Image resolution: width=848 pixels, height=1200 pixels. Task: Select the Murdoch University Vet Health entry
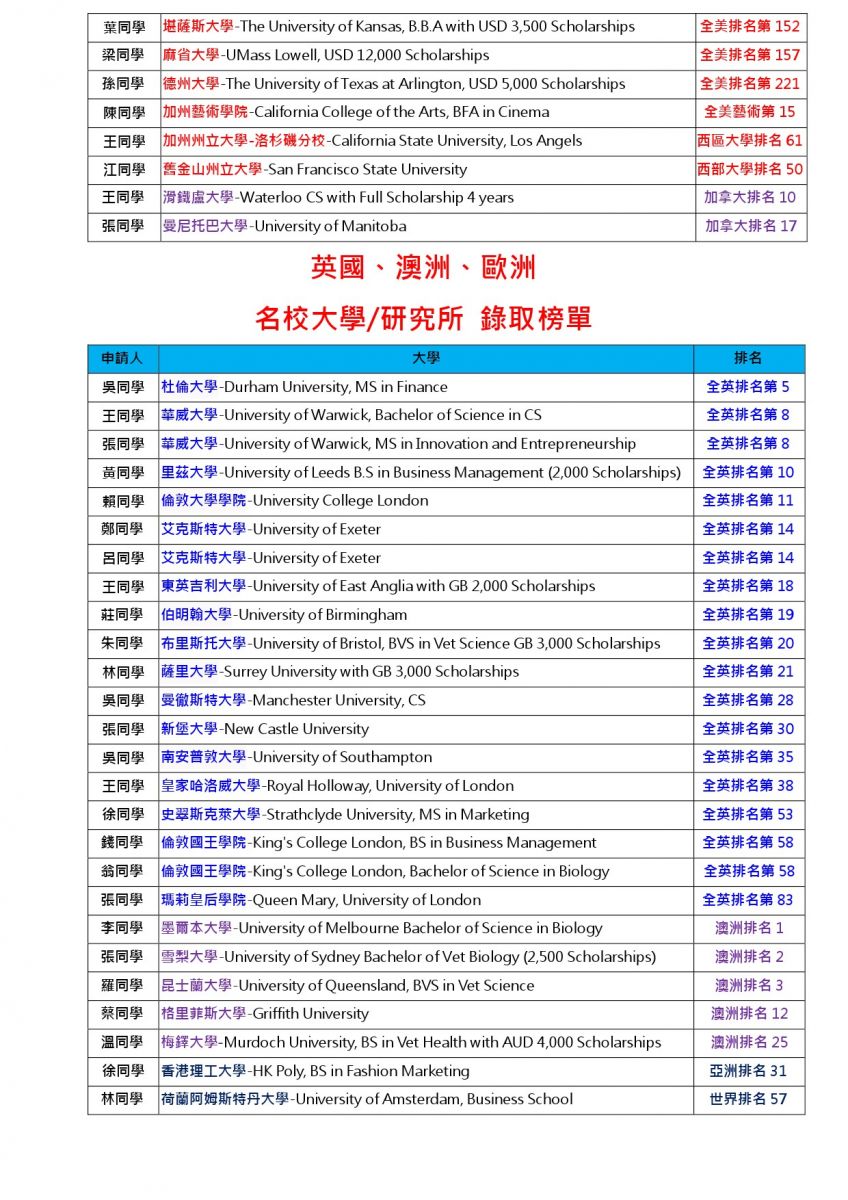click(412, 1043)
